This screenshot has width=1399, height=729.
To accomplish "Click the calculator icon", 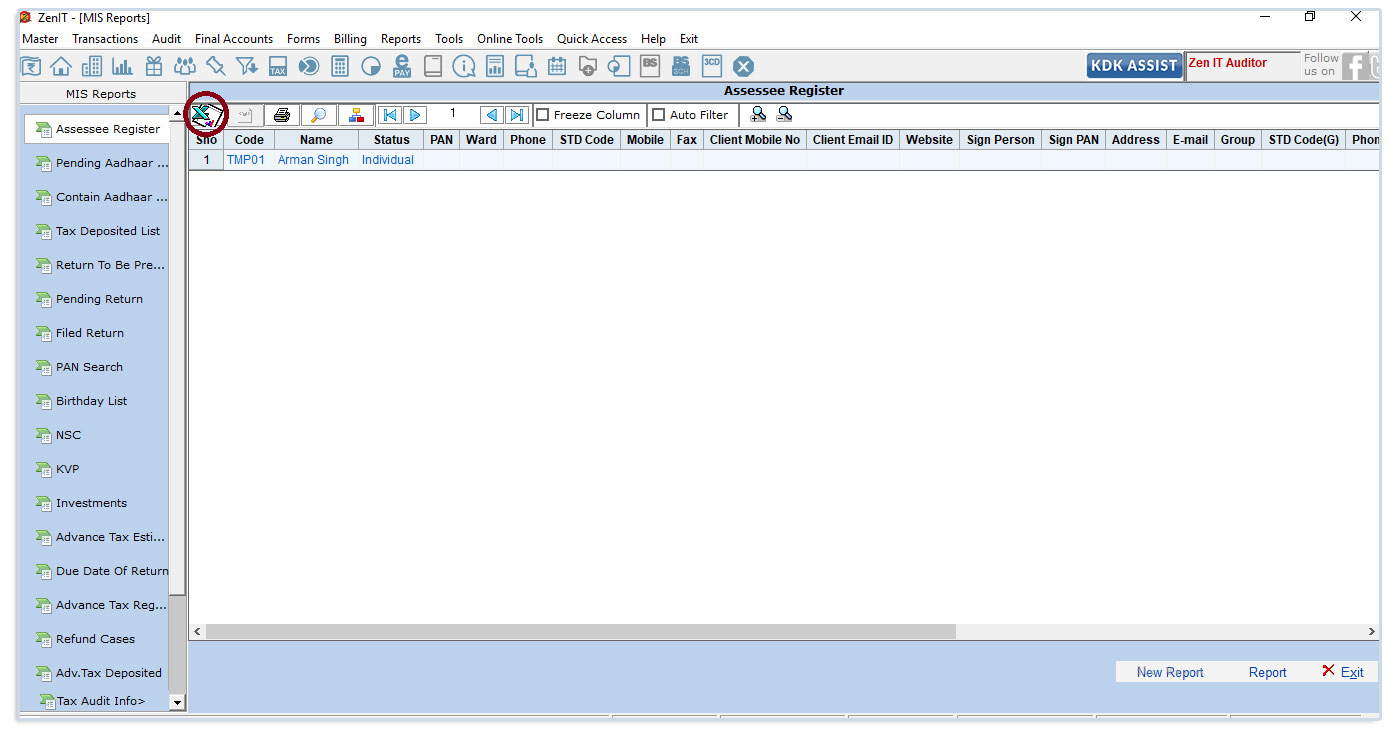I will 340,66.
